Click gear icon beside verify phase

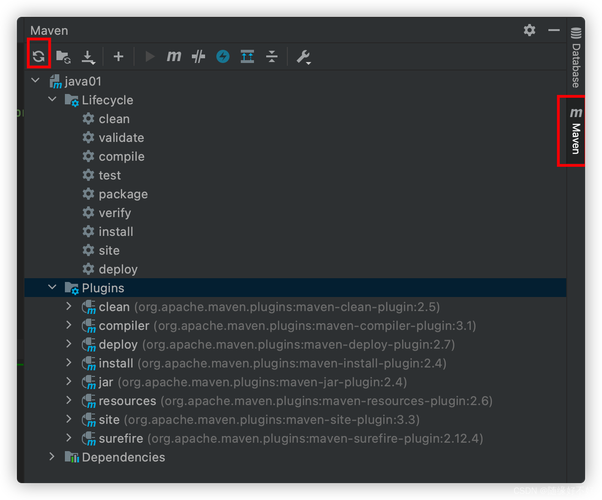[88, 213]
